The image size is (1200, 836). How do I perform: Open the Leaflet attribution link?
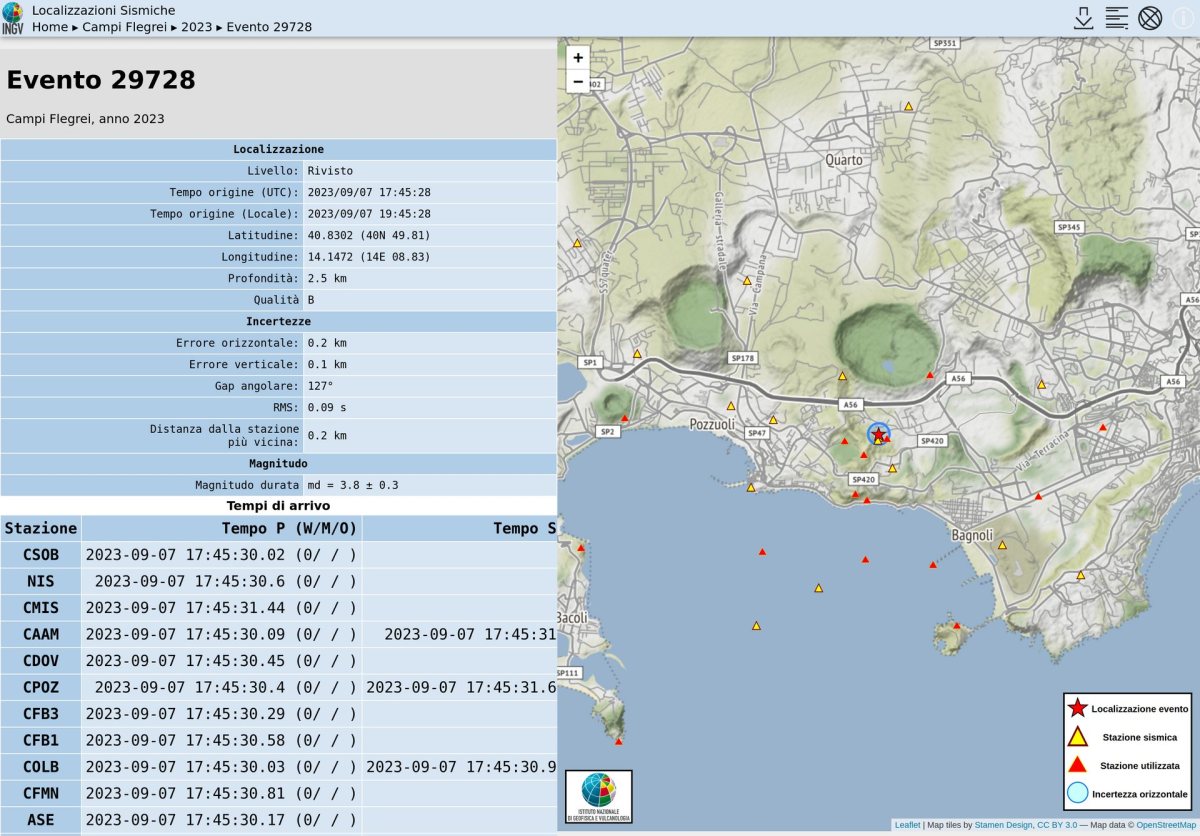tap(907, 825)
